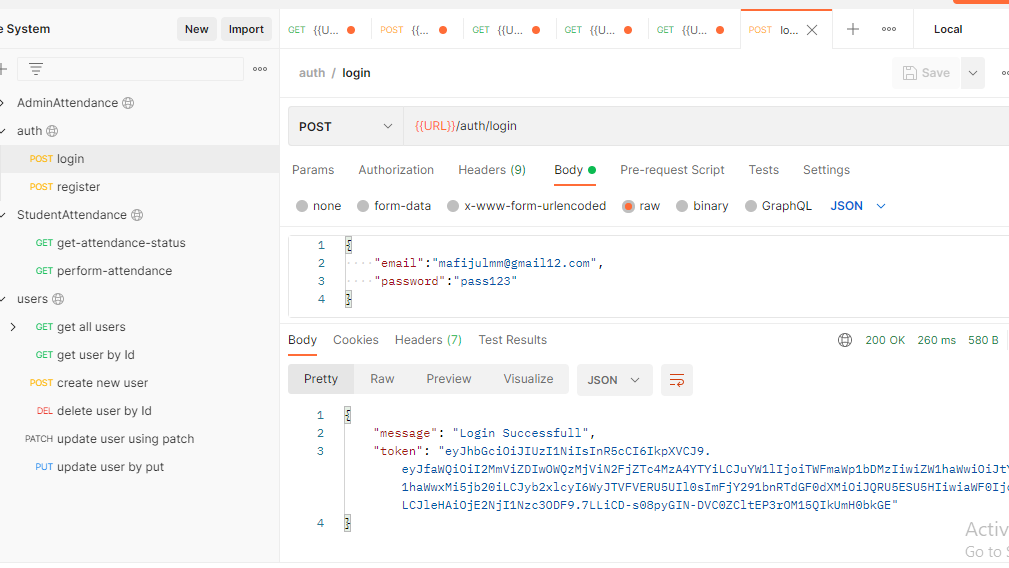Viewport: 1009px width, 568px height.
Task: Click the globe icon beside AdminAttendance folder
Action: click(x=128, y=103)
